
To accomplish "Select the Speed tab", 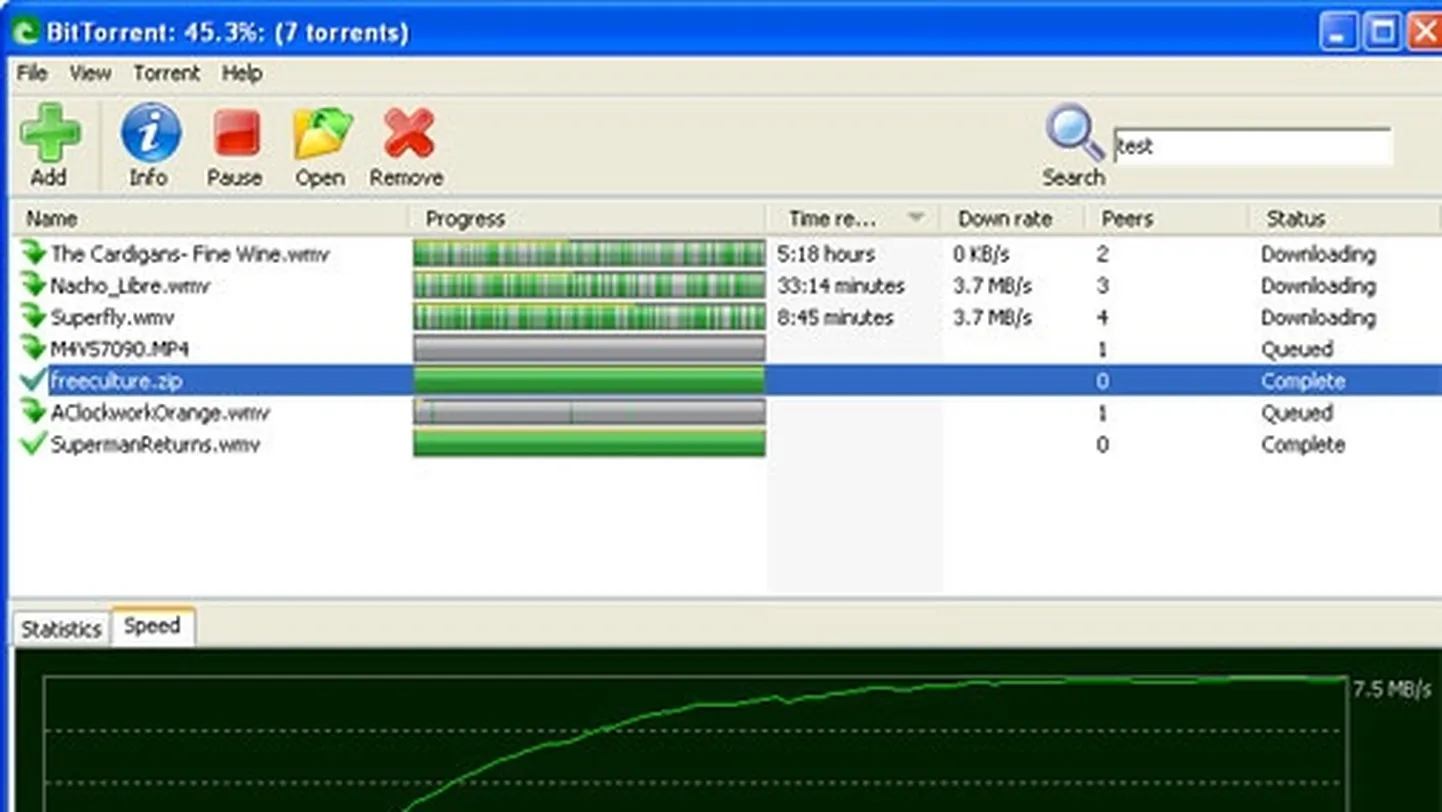I will (152, 626).
